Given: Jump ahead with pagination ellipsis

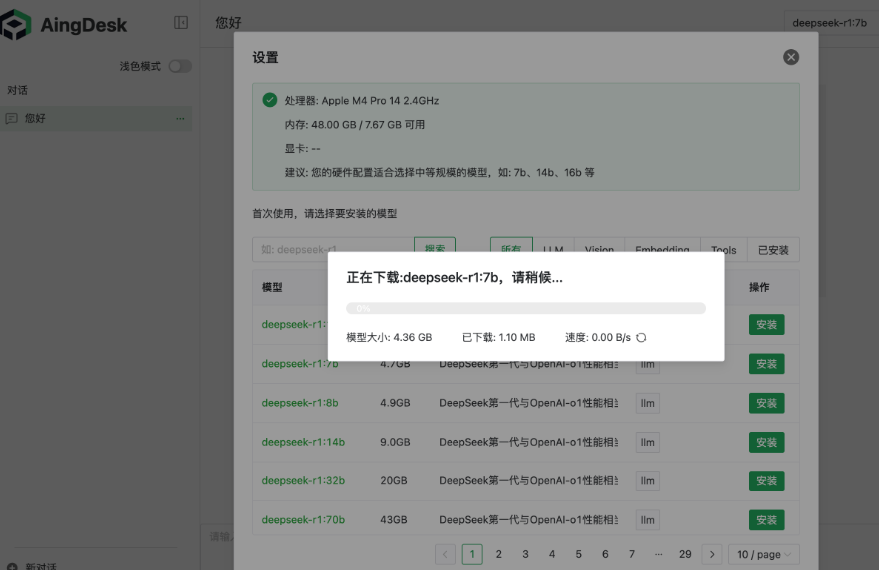Looking at the screenshot, I should point(658,554).
